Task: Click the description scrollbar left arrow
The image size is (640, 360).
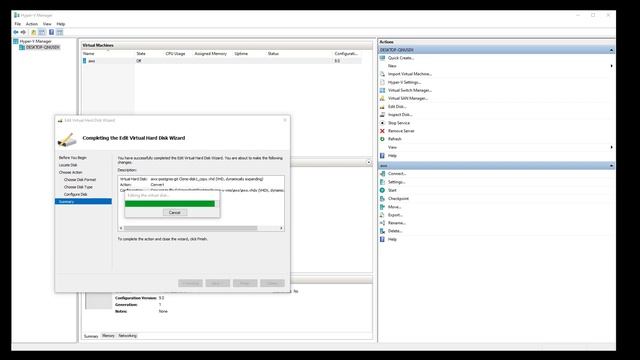Action: (121, 228)
